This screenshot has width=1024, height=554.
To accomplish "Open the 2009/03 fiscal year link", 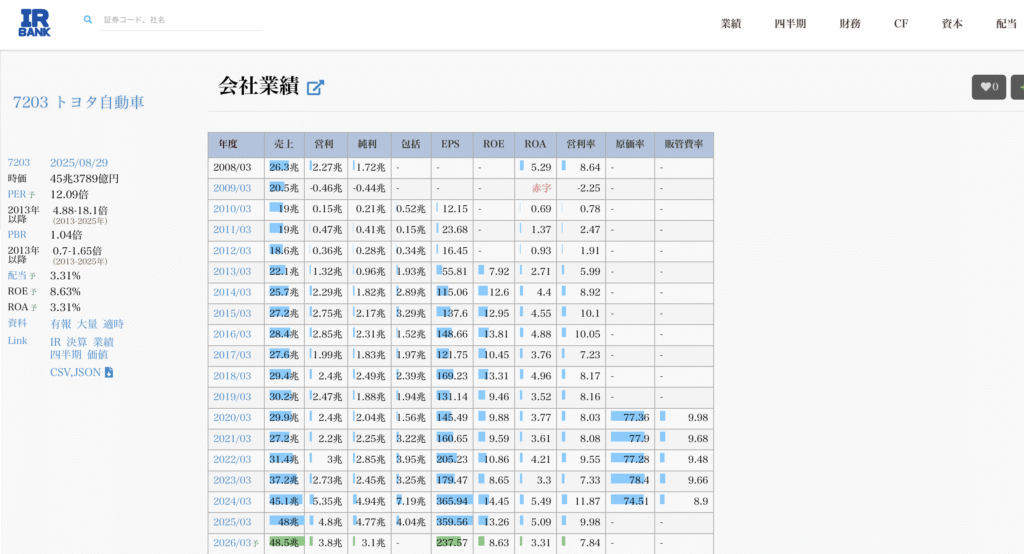I will [232, 188].
